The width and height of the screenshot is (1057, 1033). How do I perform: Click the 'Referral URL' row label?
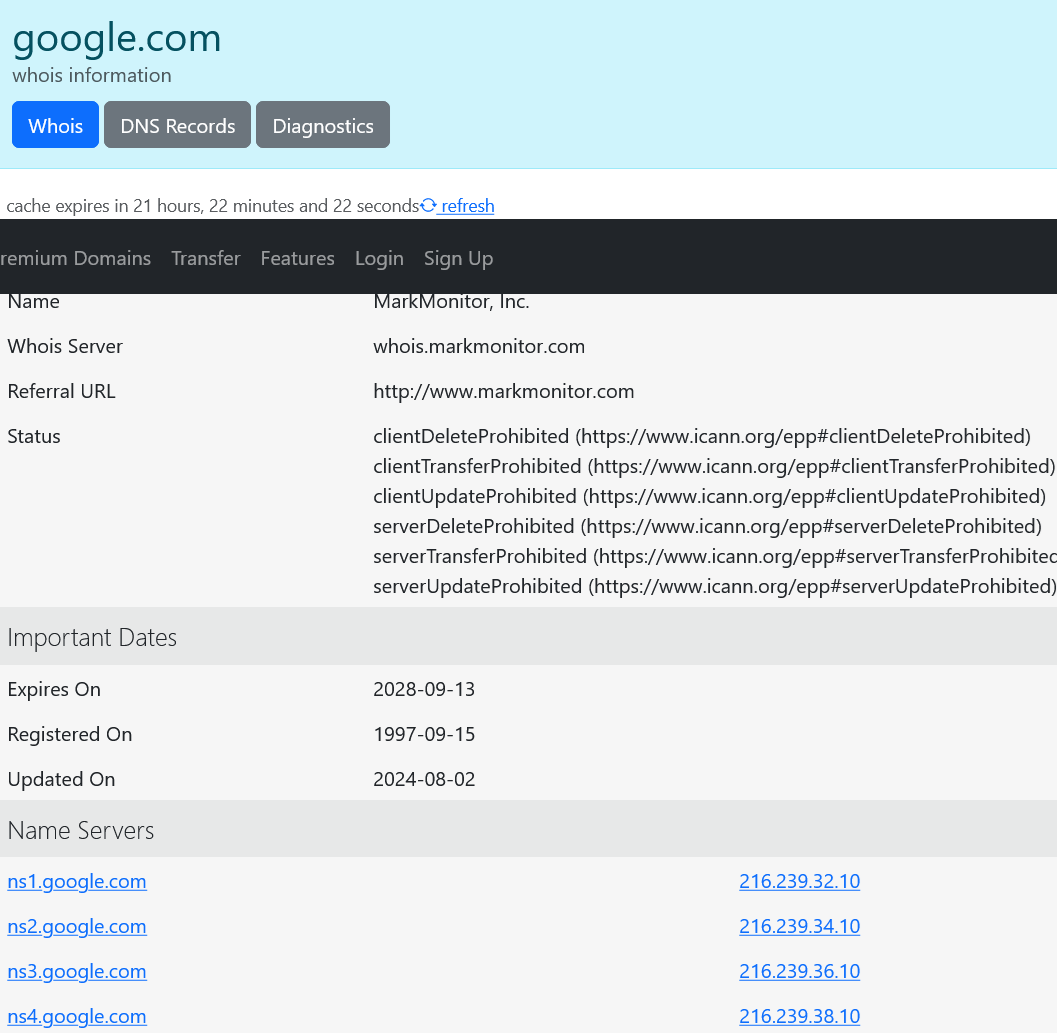pyautogui.click(x=61, y=392)
